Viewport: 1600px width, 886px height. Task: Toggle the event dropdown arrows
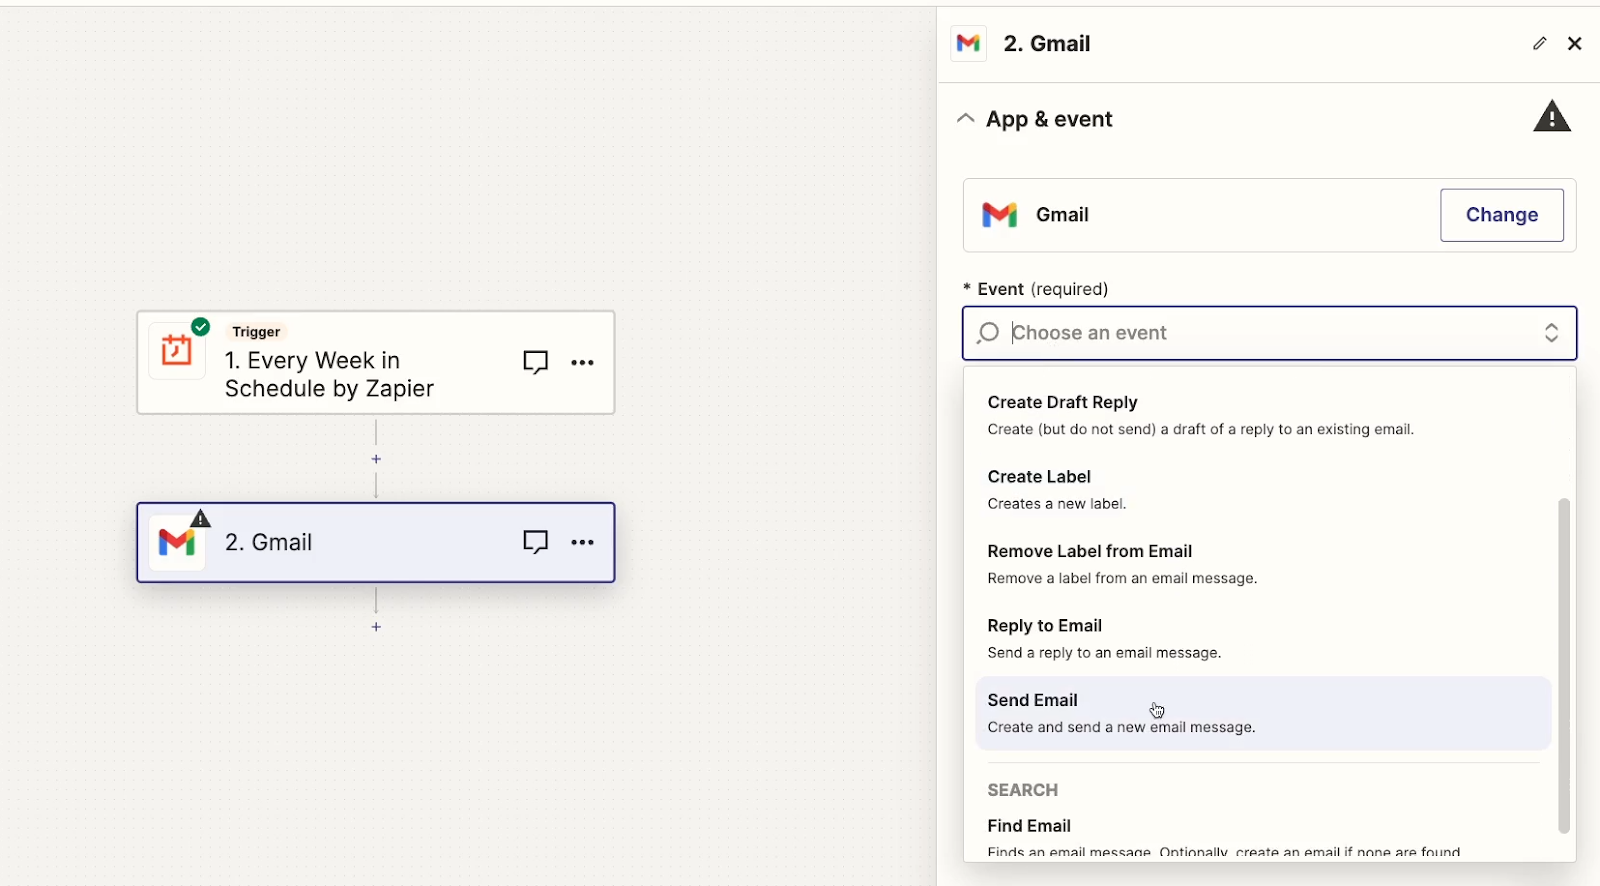pyautogui.click(x=1551, y=333)
